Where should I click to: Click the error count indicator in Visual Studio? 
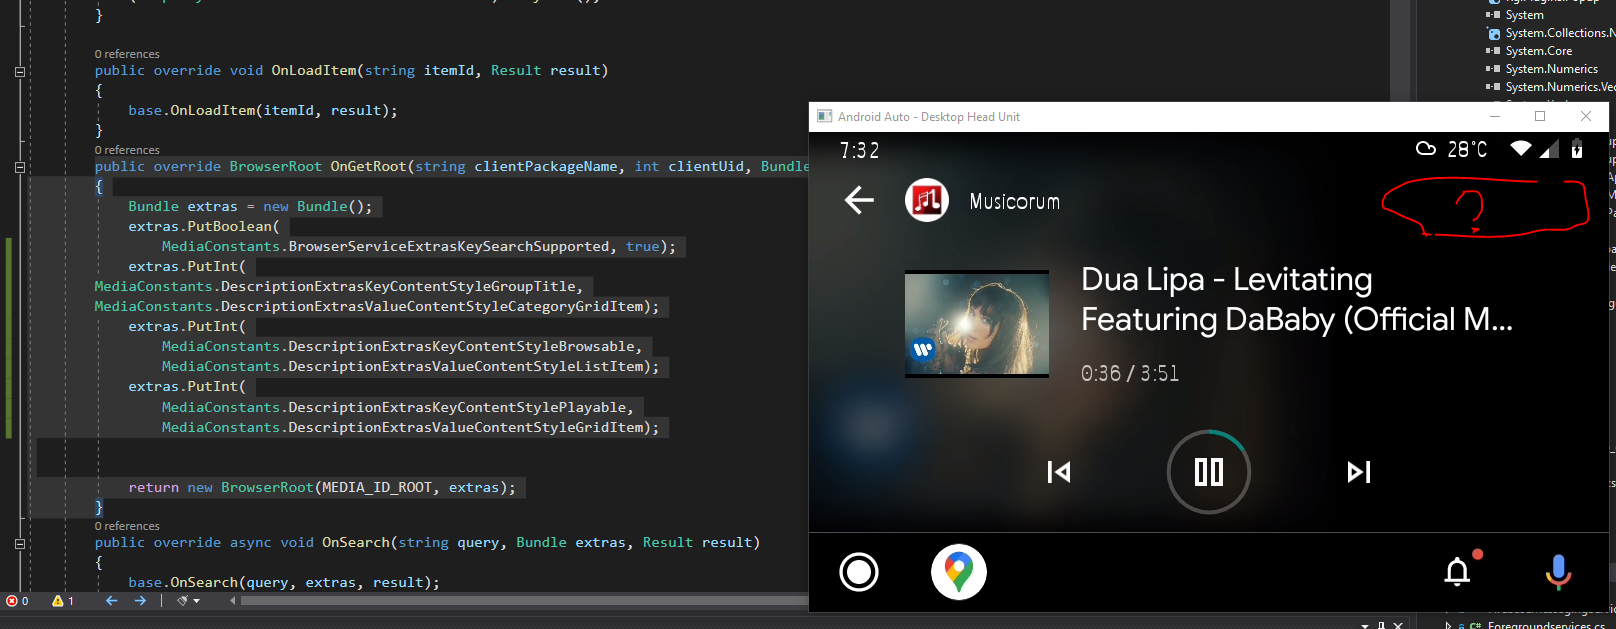click(x=17, y=601)
